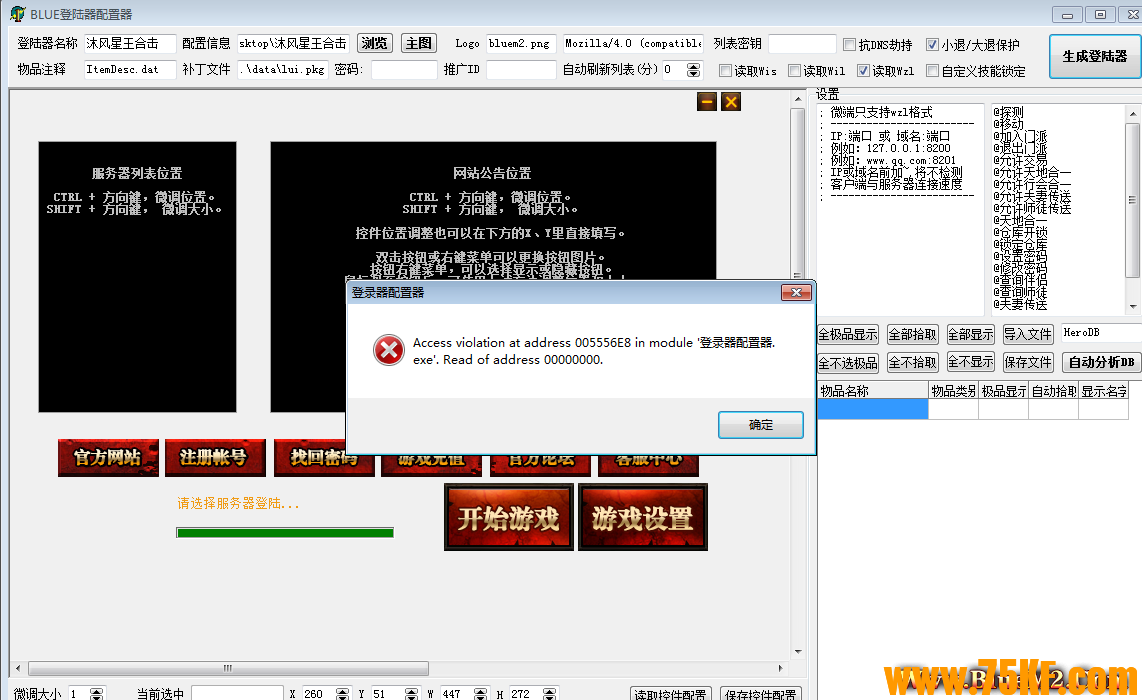Enable the 抗DNS劫持 checkbox
The image size is (1142, 700).
849,44
